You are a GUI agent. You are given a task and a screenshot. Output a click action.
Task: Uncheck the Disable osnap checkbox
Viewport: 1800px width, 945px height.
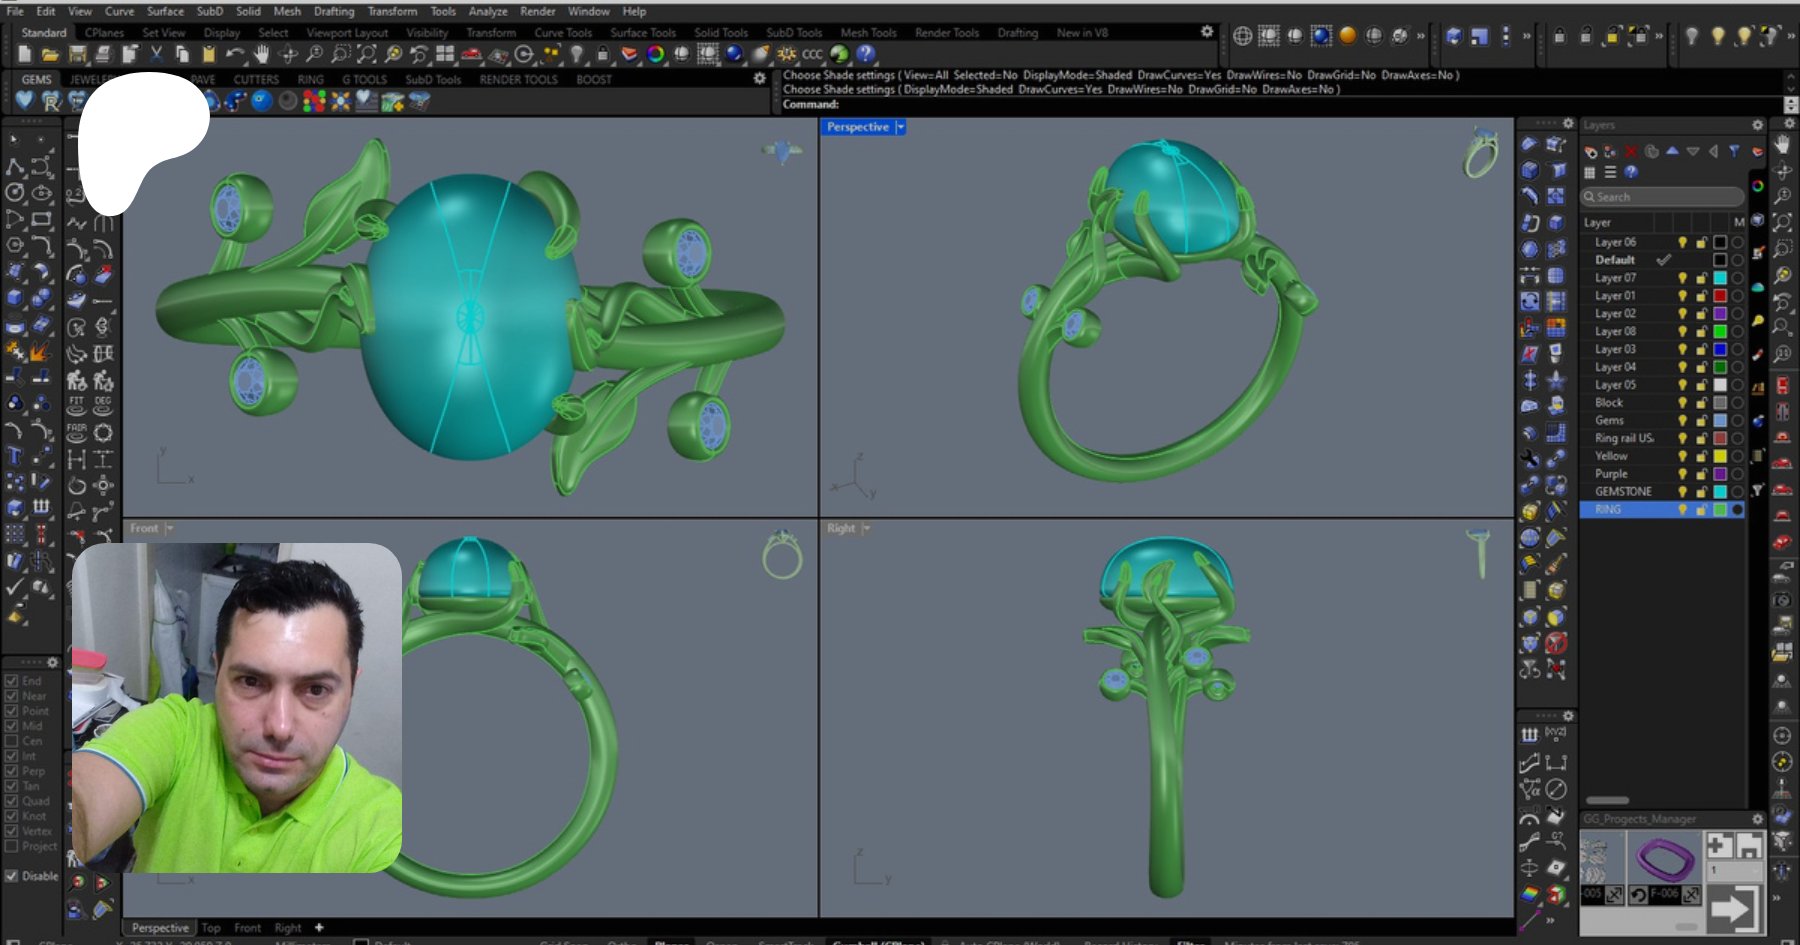[12, 876]
